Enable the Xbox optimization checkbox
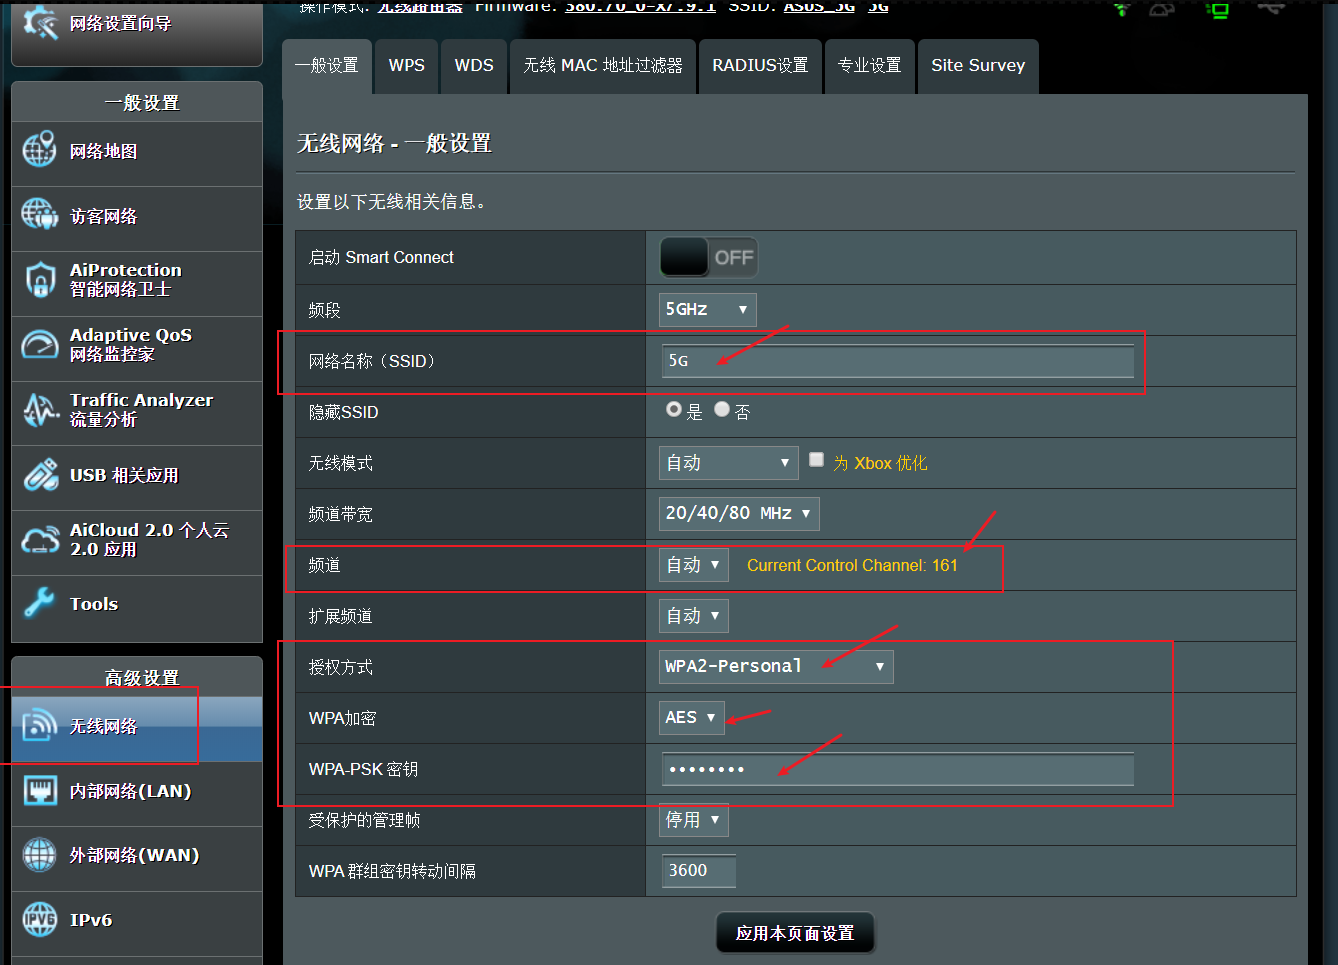Screen dimensions: 1338x965 (x=817, y=460)
